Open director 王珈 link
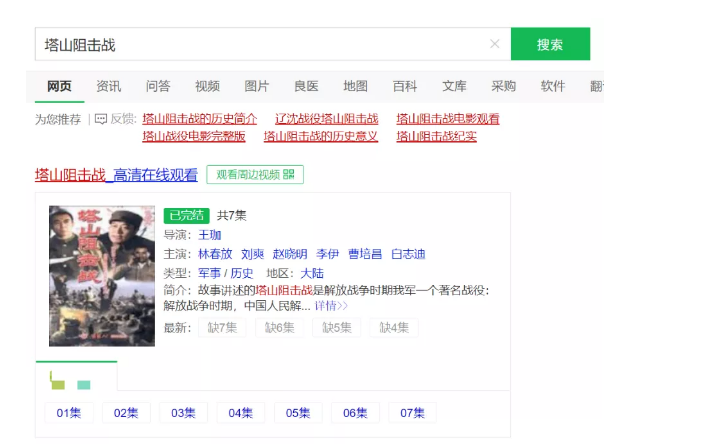 209,235
